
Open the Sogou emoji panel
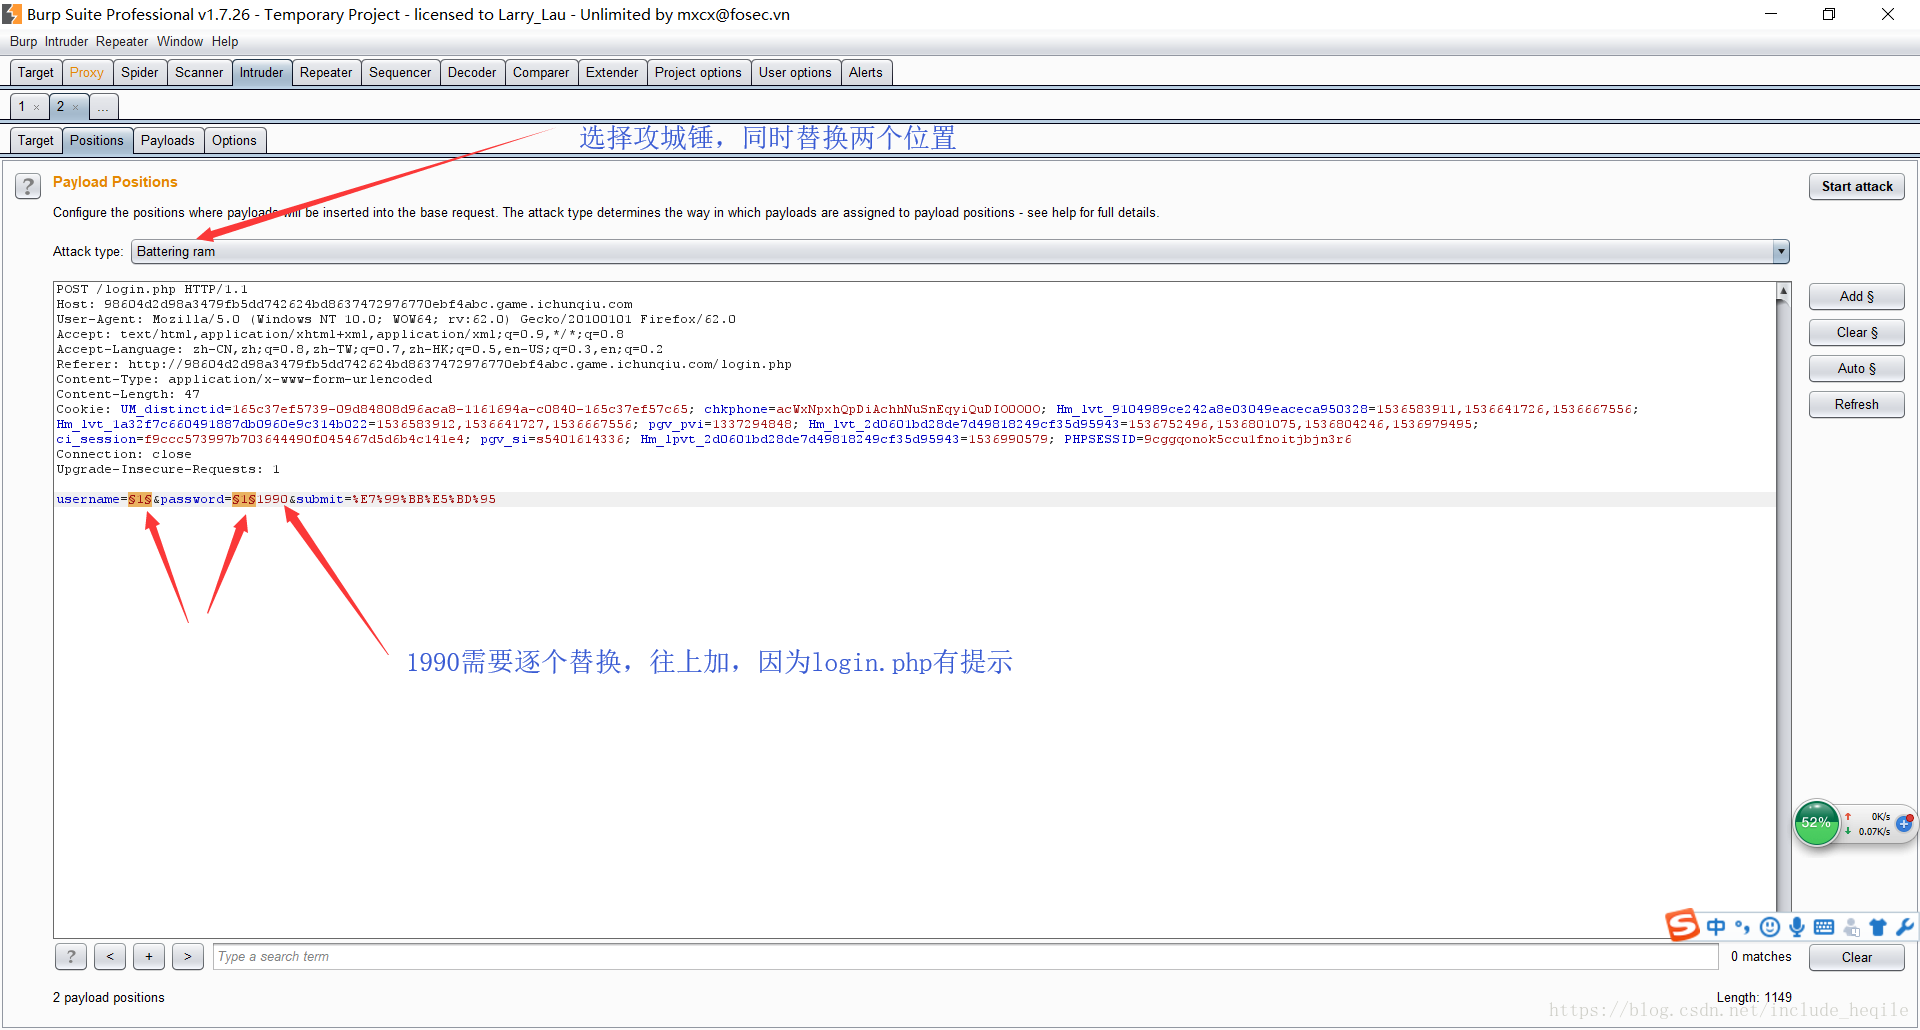[x=1770, y=927]
